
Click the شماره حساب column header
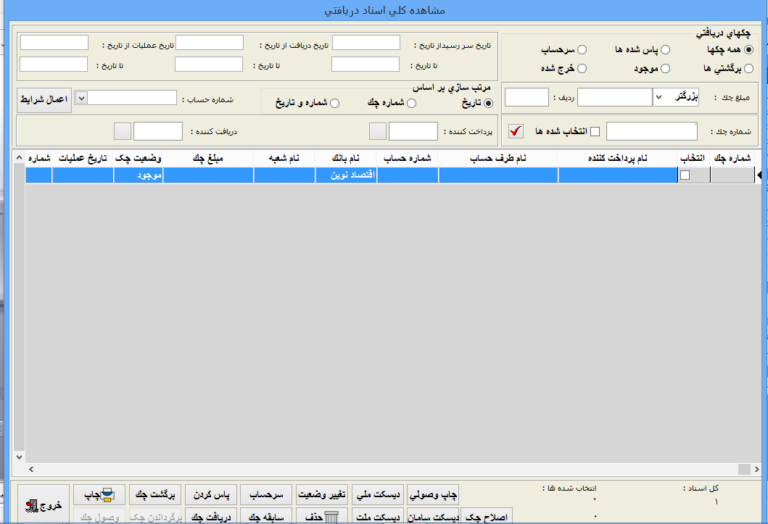pyautogui.click(x=408, y=158)
